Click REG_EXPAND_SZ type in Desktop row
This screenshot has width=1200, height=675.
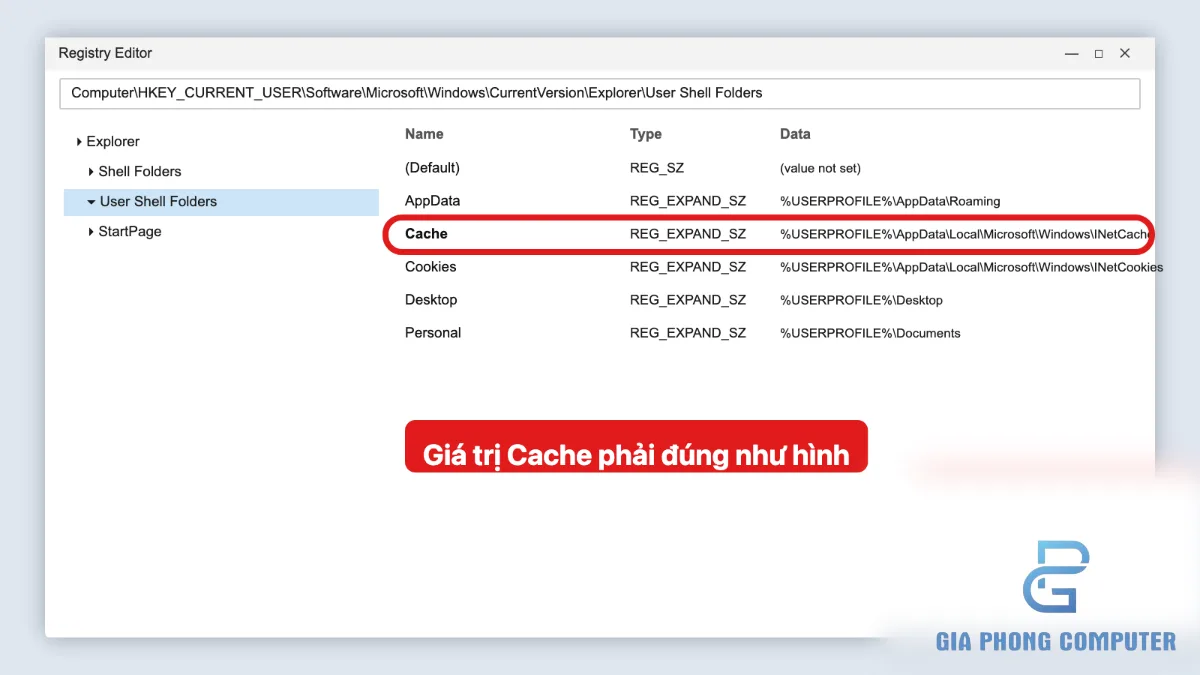coord(688,300)
